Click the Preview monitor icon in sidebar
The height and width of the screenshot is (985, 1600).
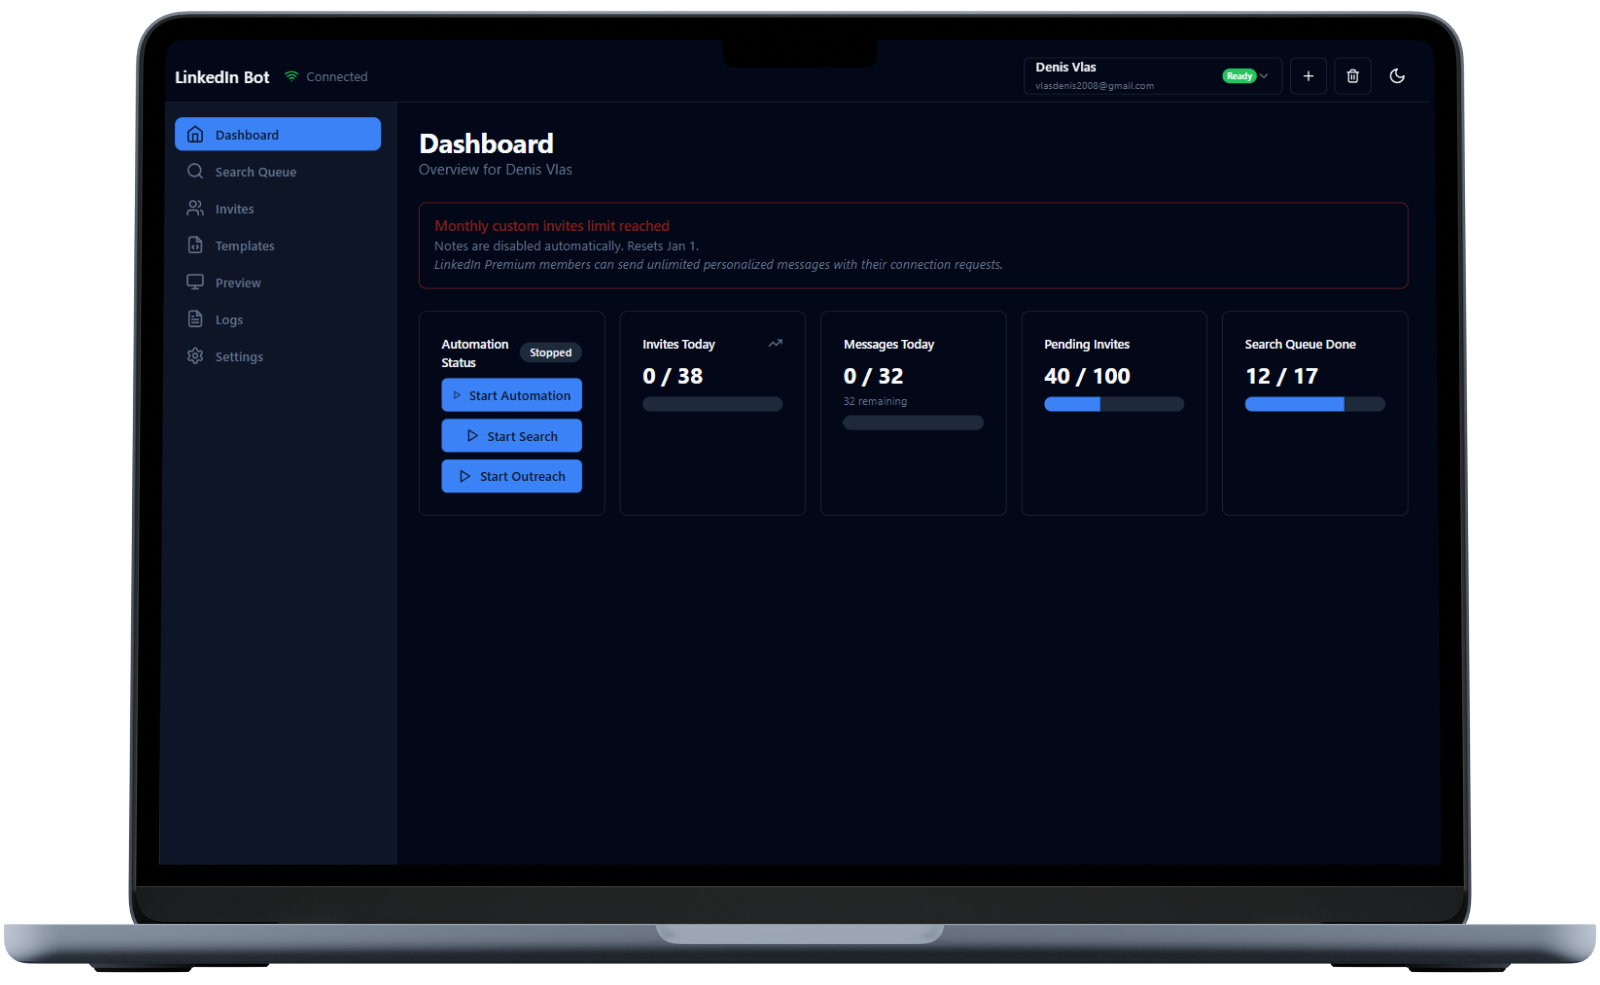tap(195, 283)
